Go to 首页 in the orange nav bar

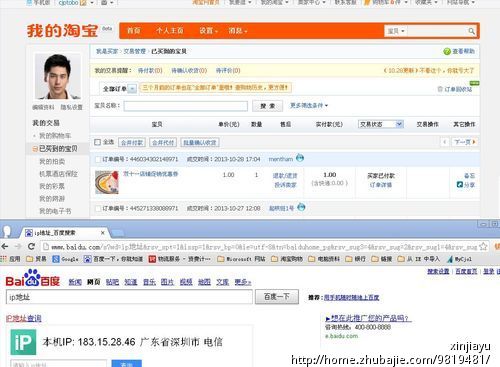point(134,31)
